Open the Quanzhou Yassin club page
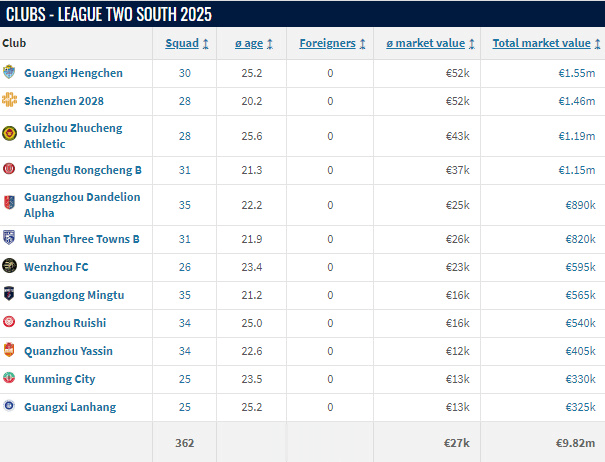The height and width of the screenshot is (462, 605). 68,351
